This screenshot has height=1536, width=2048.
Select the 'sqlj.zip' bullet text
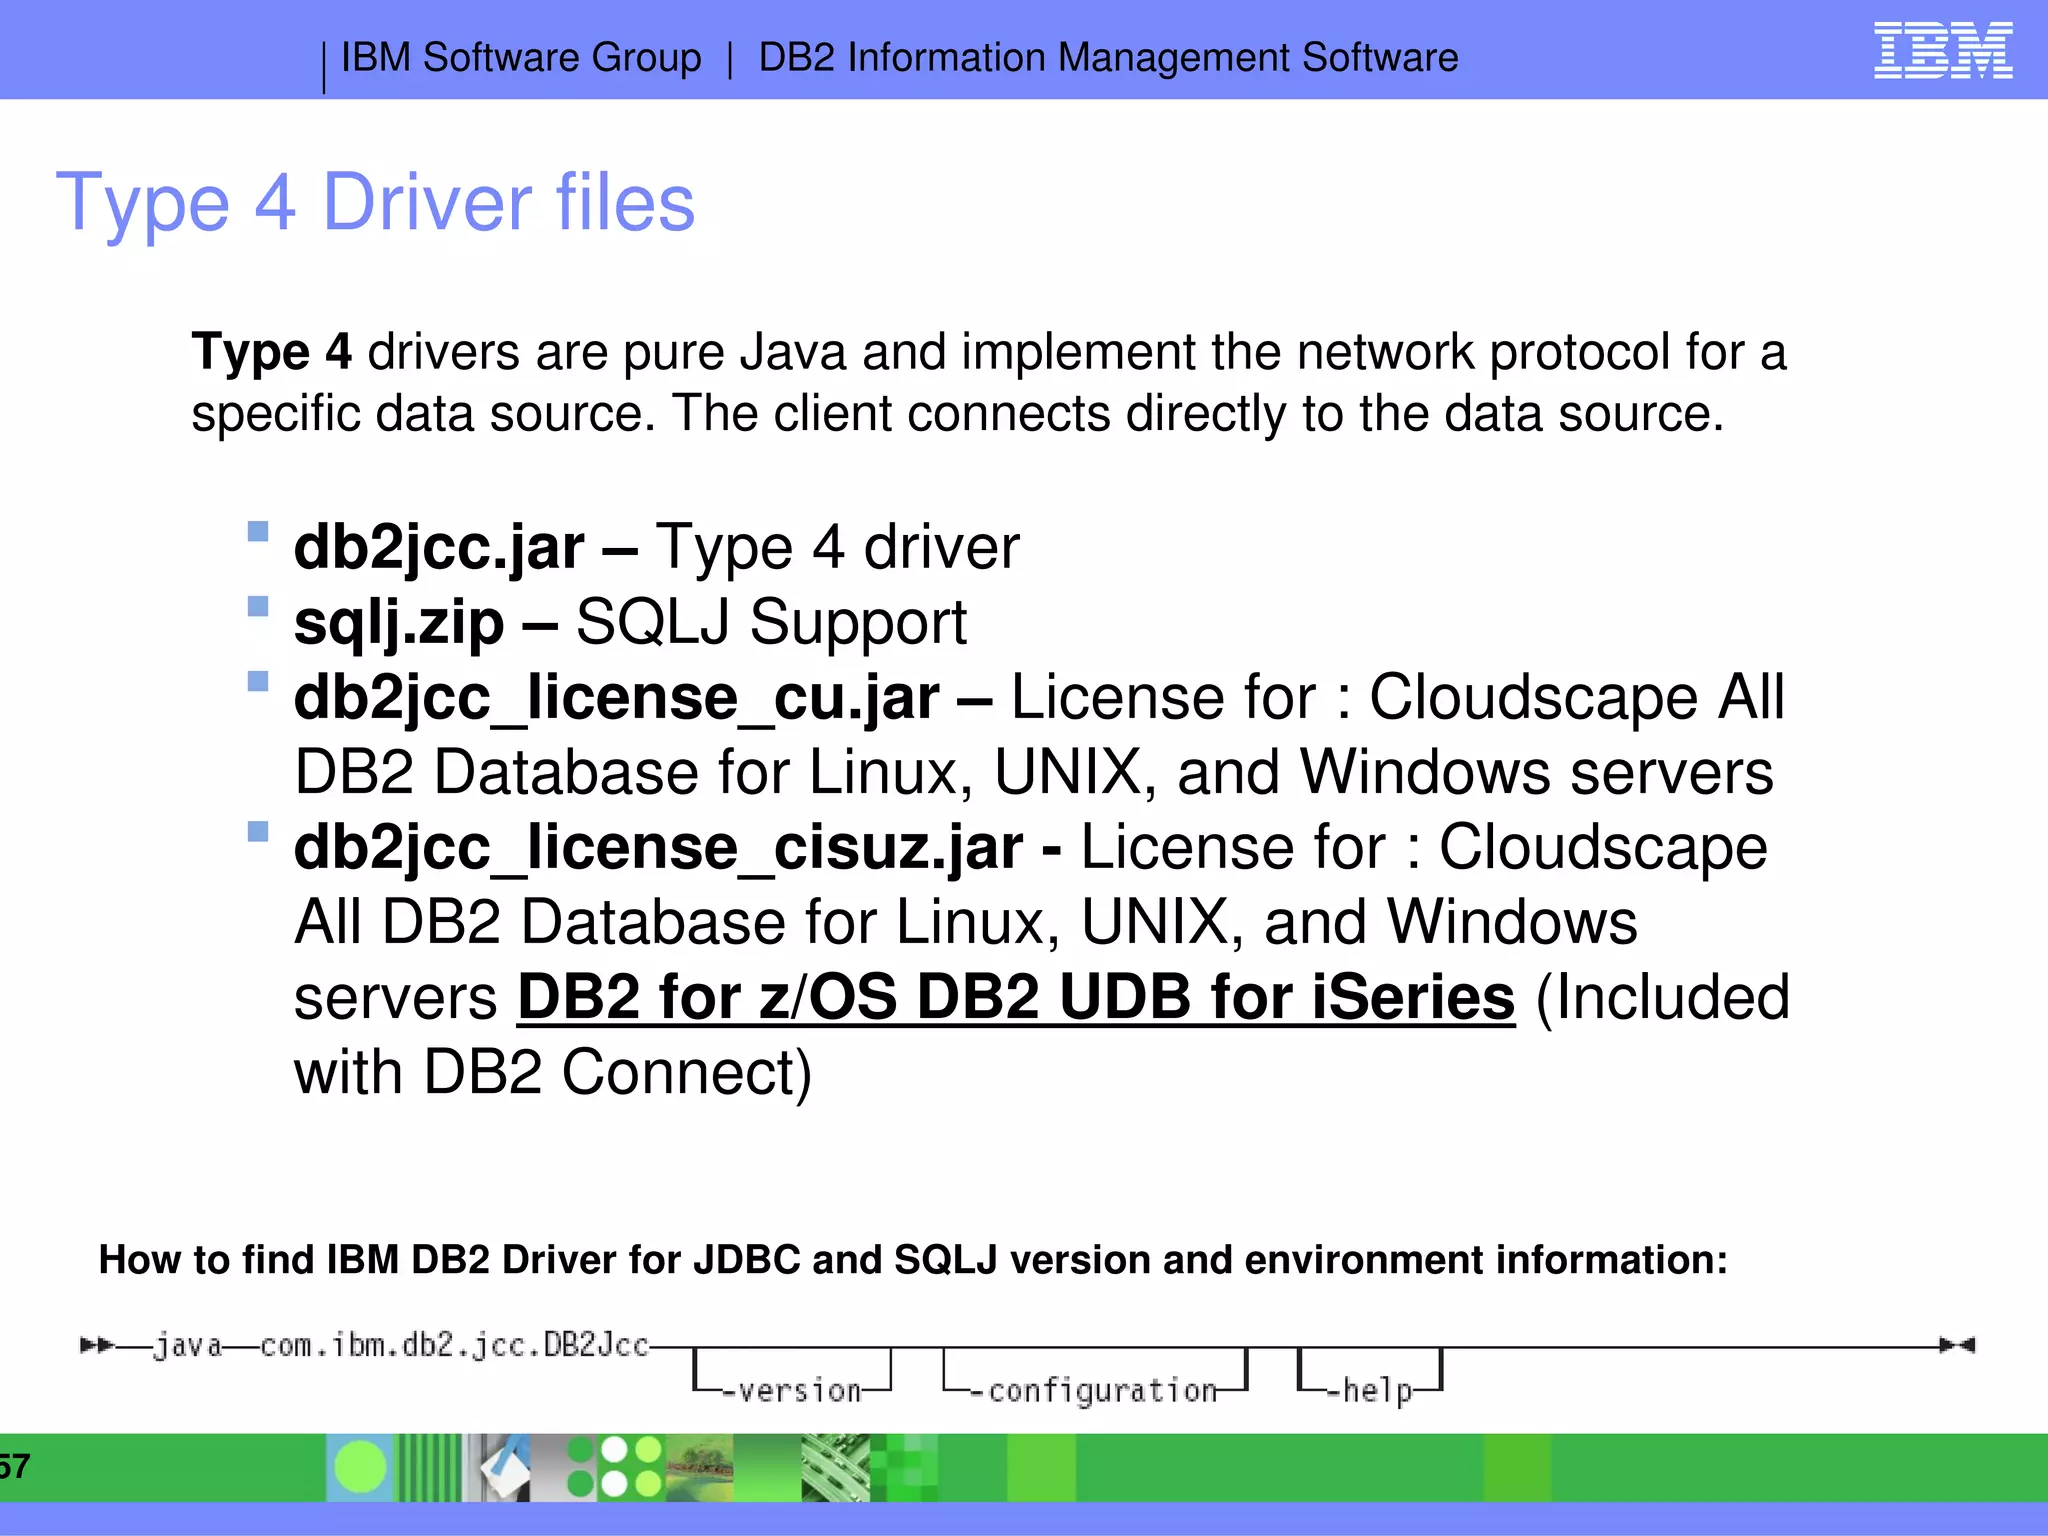coord(399,623)
